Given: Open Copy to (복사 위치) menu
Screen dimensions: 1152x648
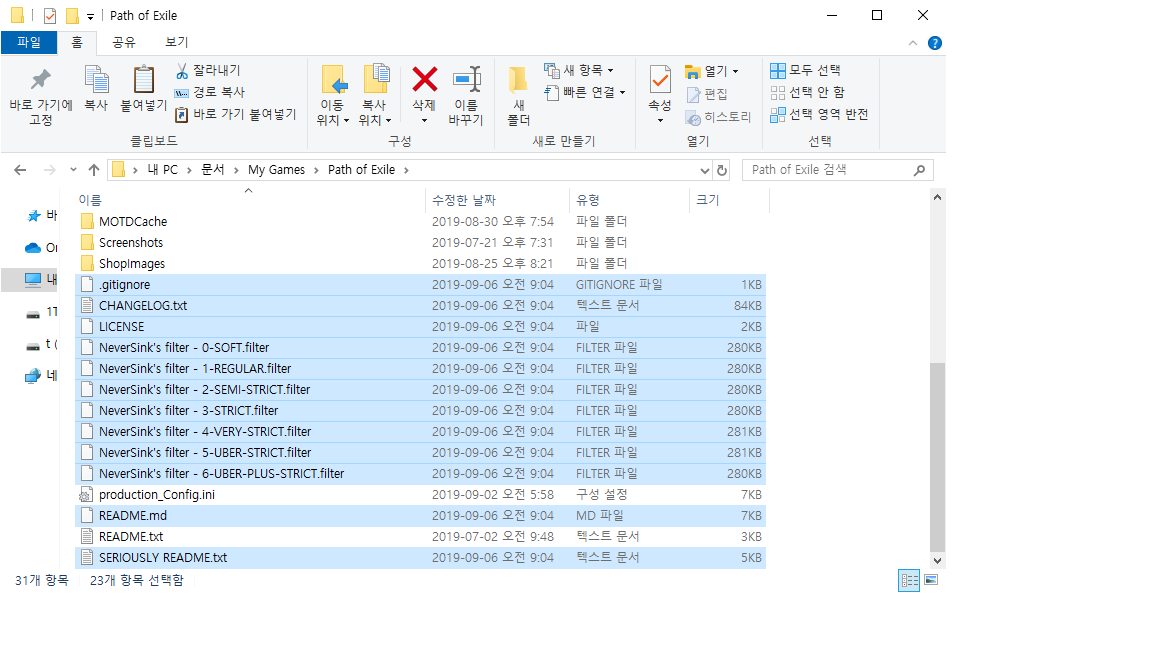Looking at the screenshot, I should click(x=375, y=96).
